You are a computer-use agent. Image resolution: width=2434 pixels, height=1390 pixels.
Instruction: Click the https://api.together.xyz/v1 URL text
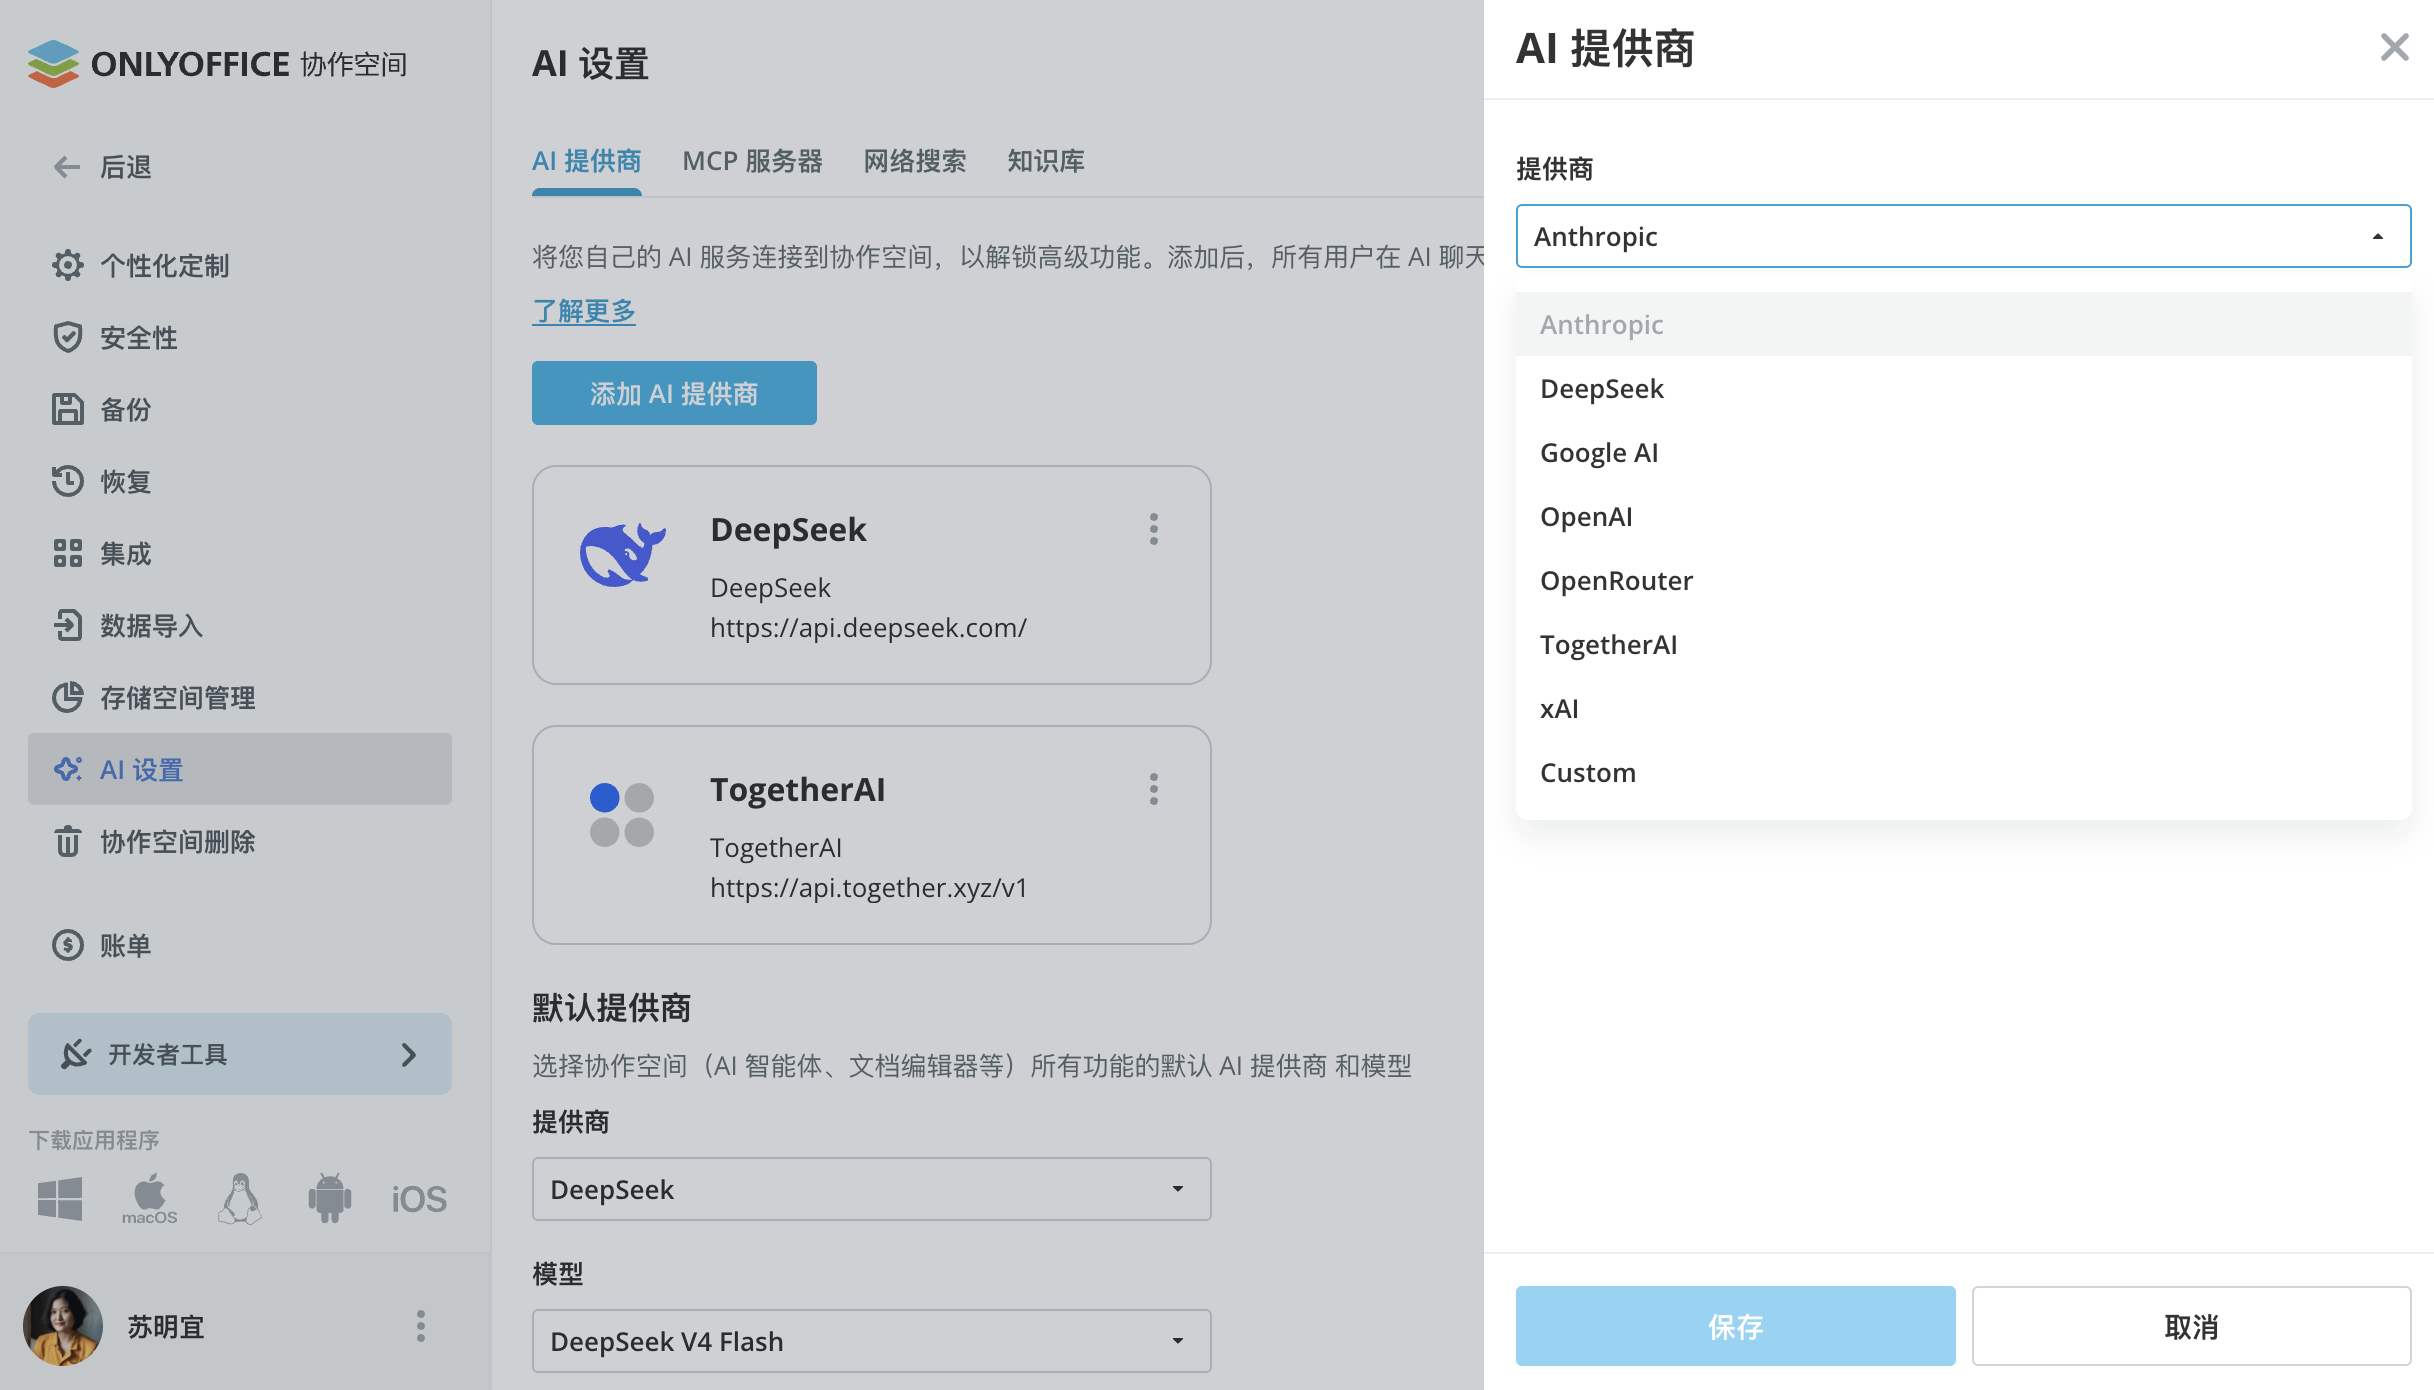pyautogui.click(x=868, y=887)
